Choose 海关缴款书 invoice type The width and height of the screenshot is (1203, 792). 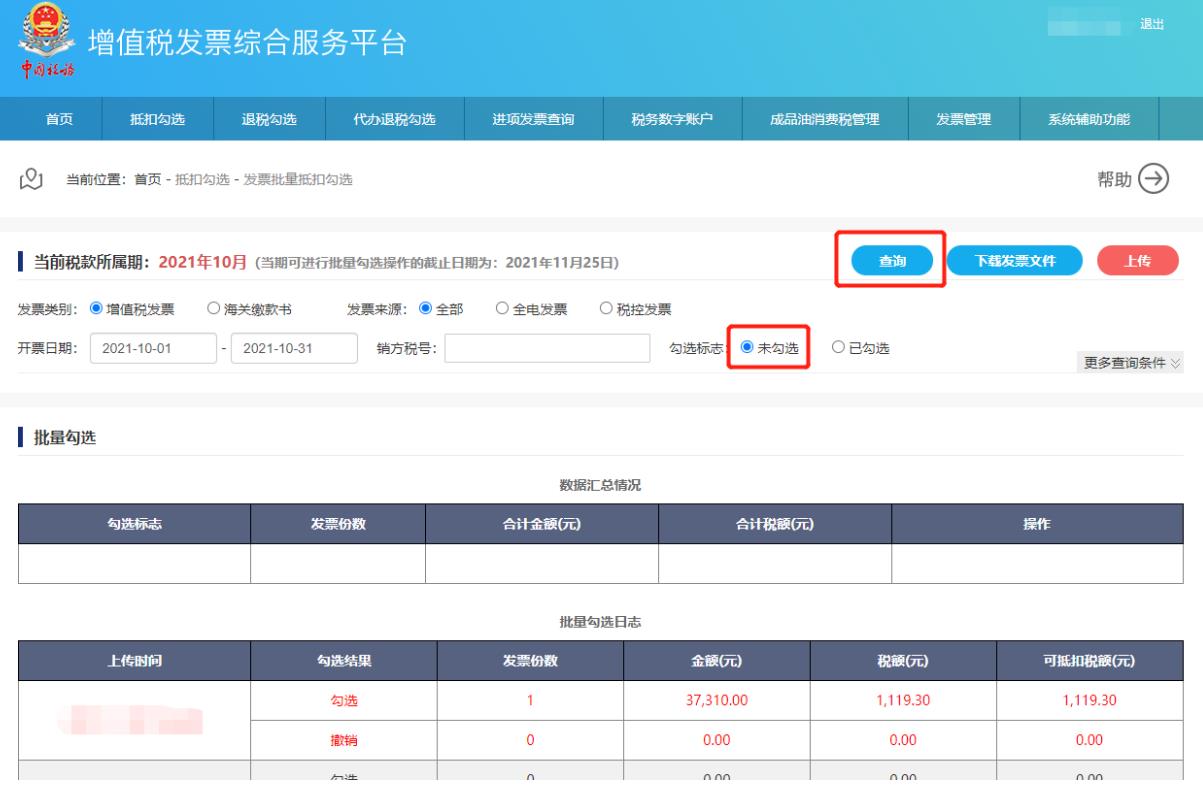[213, 309]
